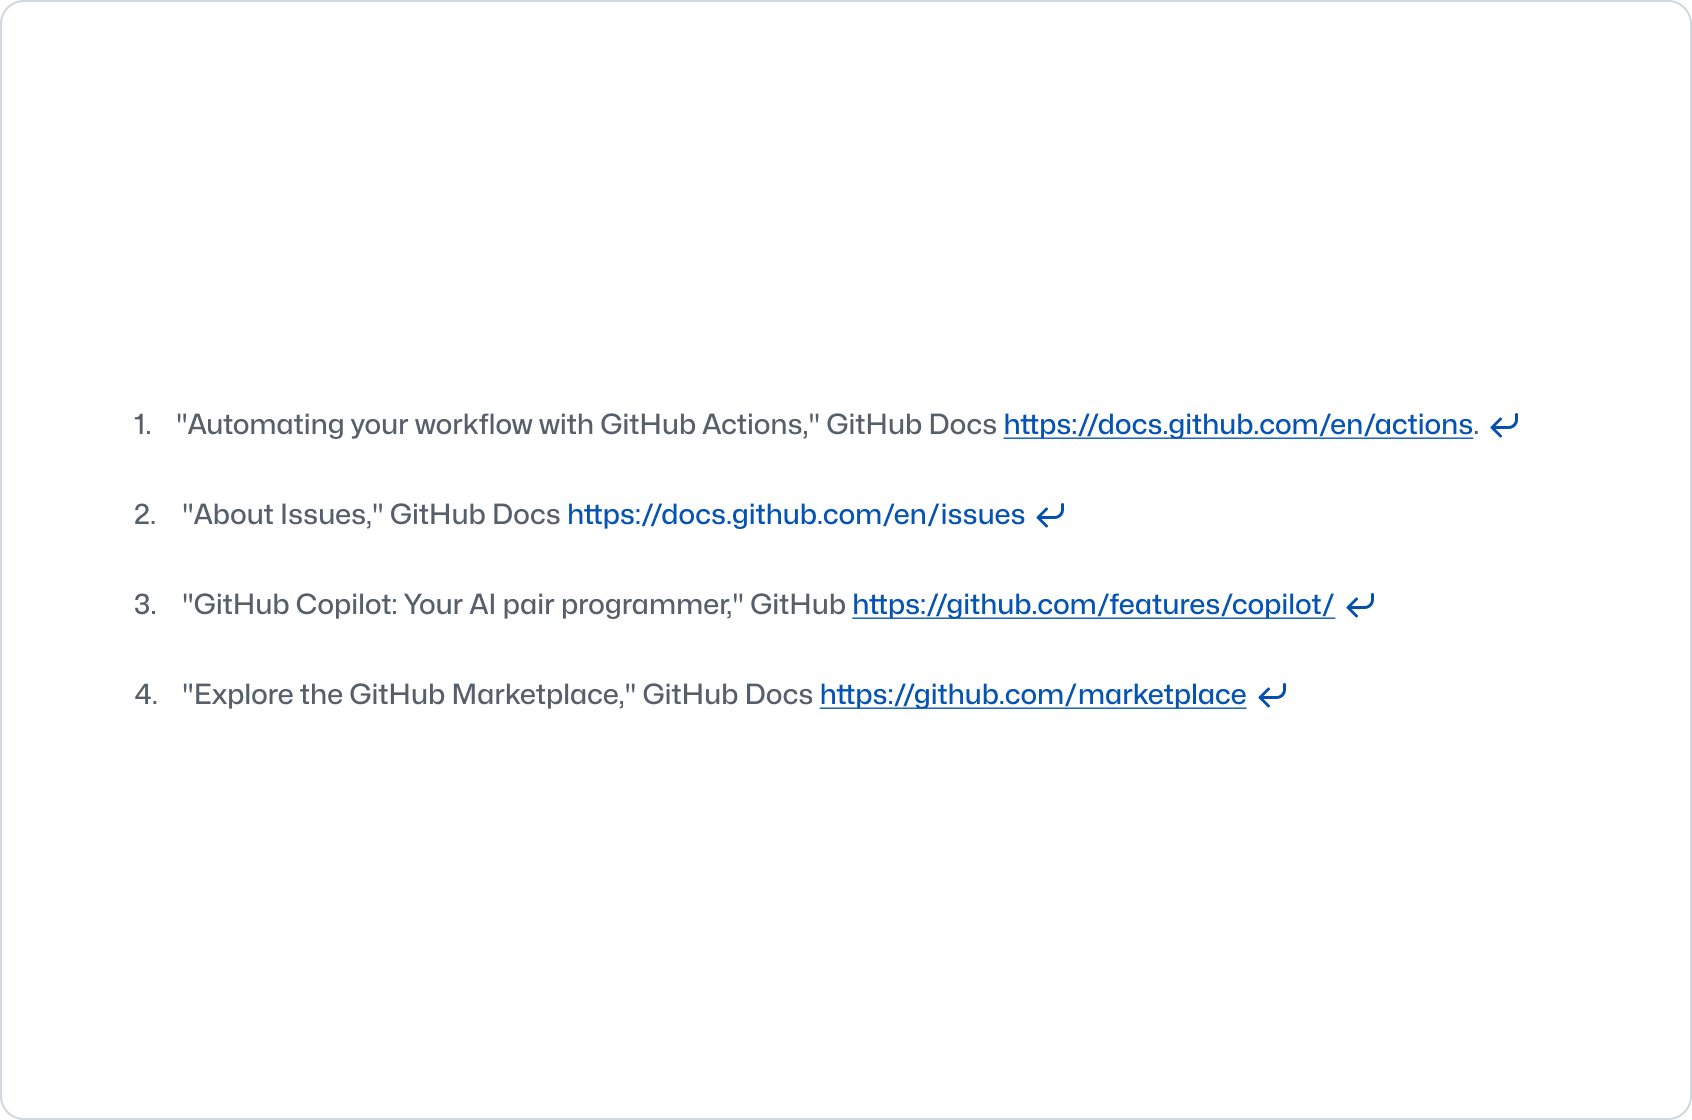This screenshot has height=1120, width=1692.
Task: Click footnote number 2
Action: pos(145,515)
